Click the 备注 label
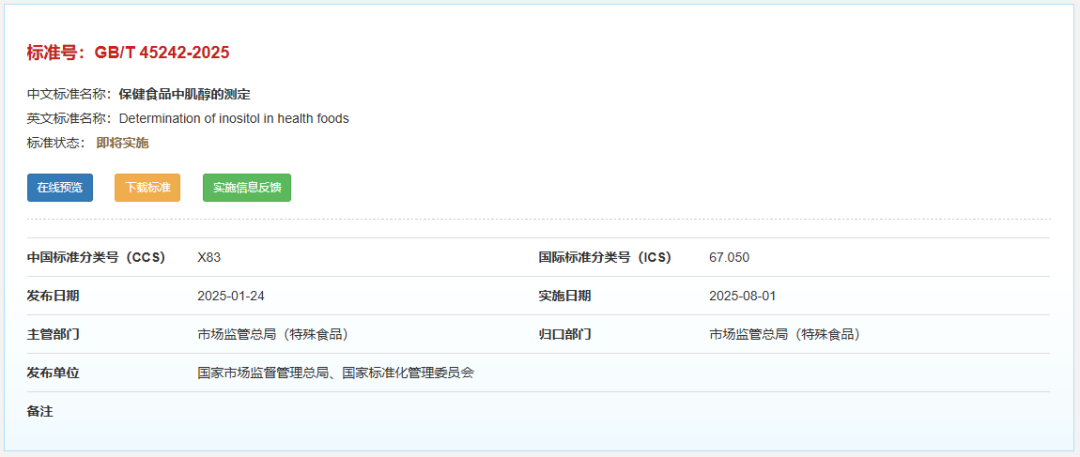 (40, 412)
